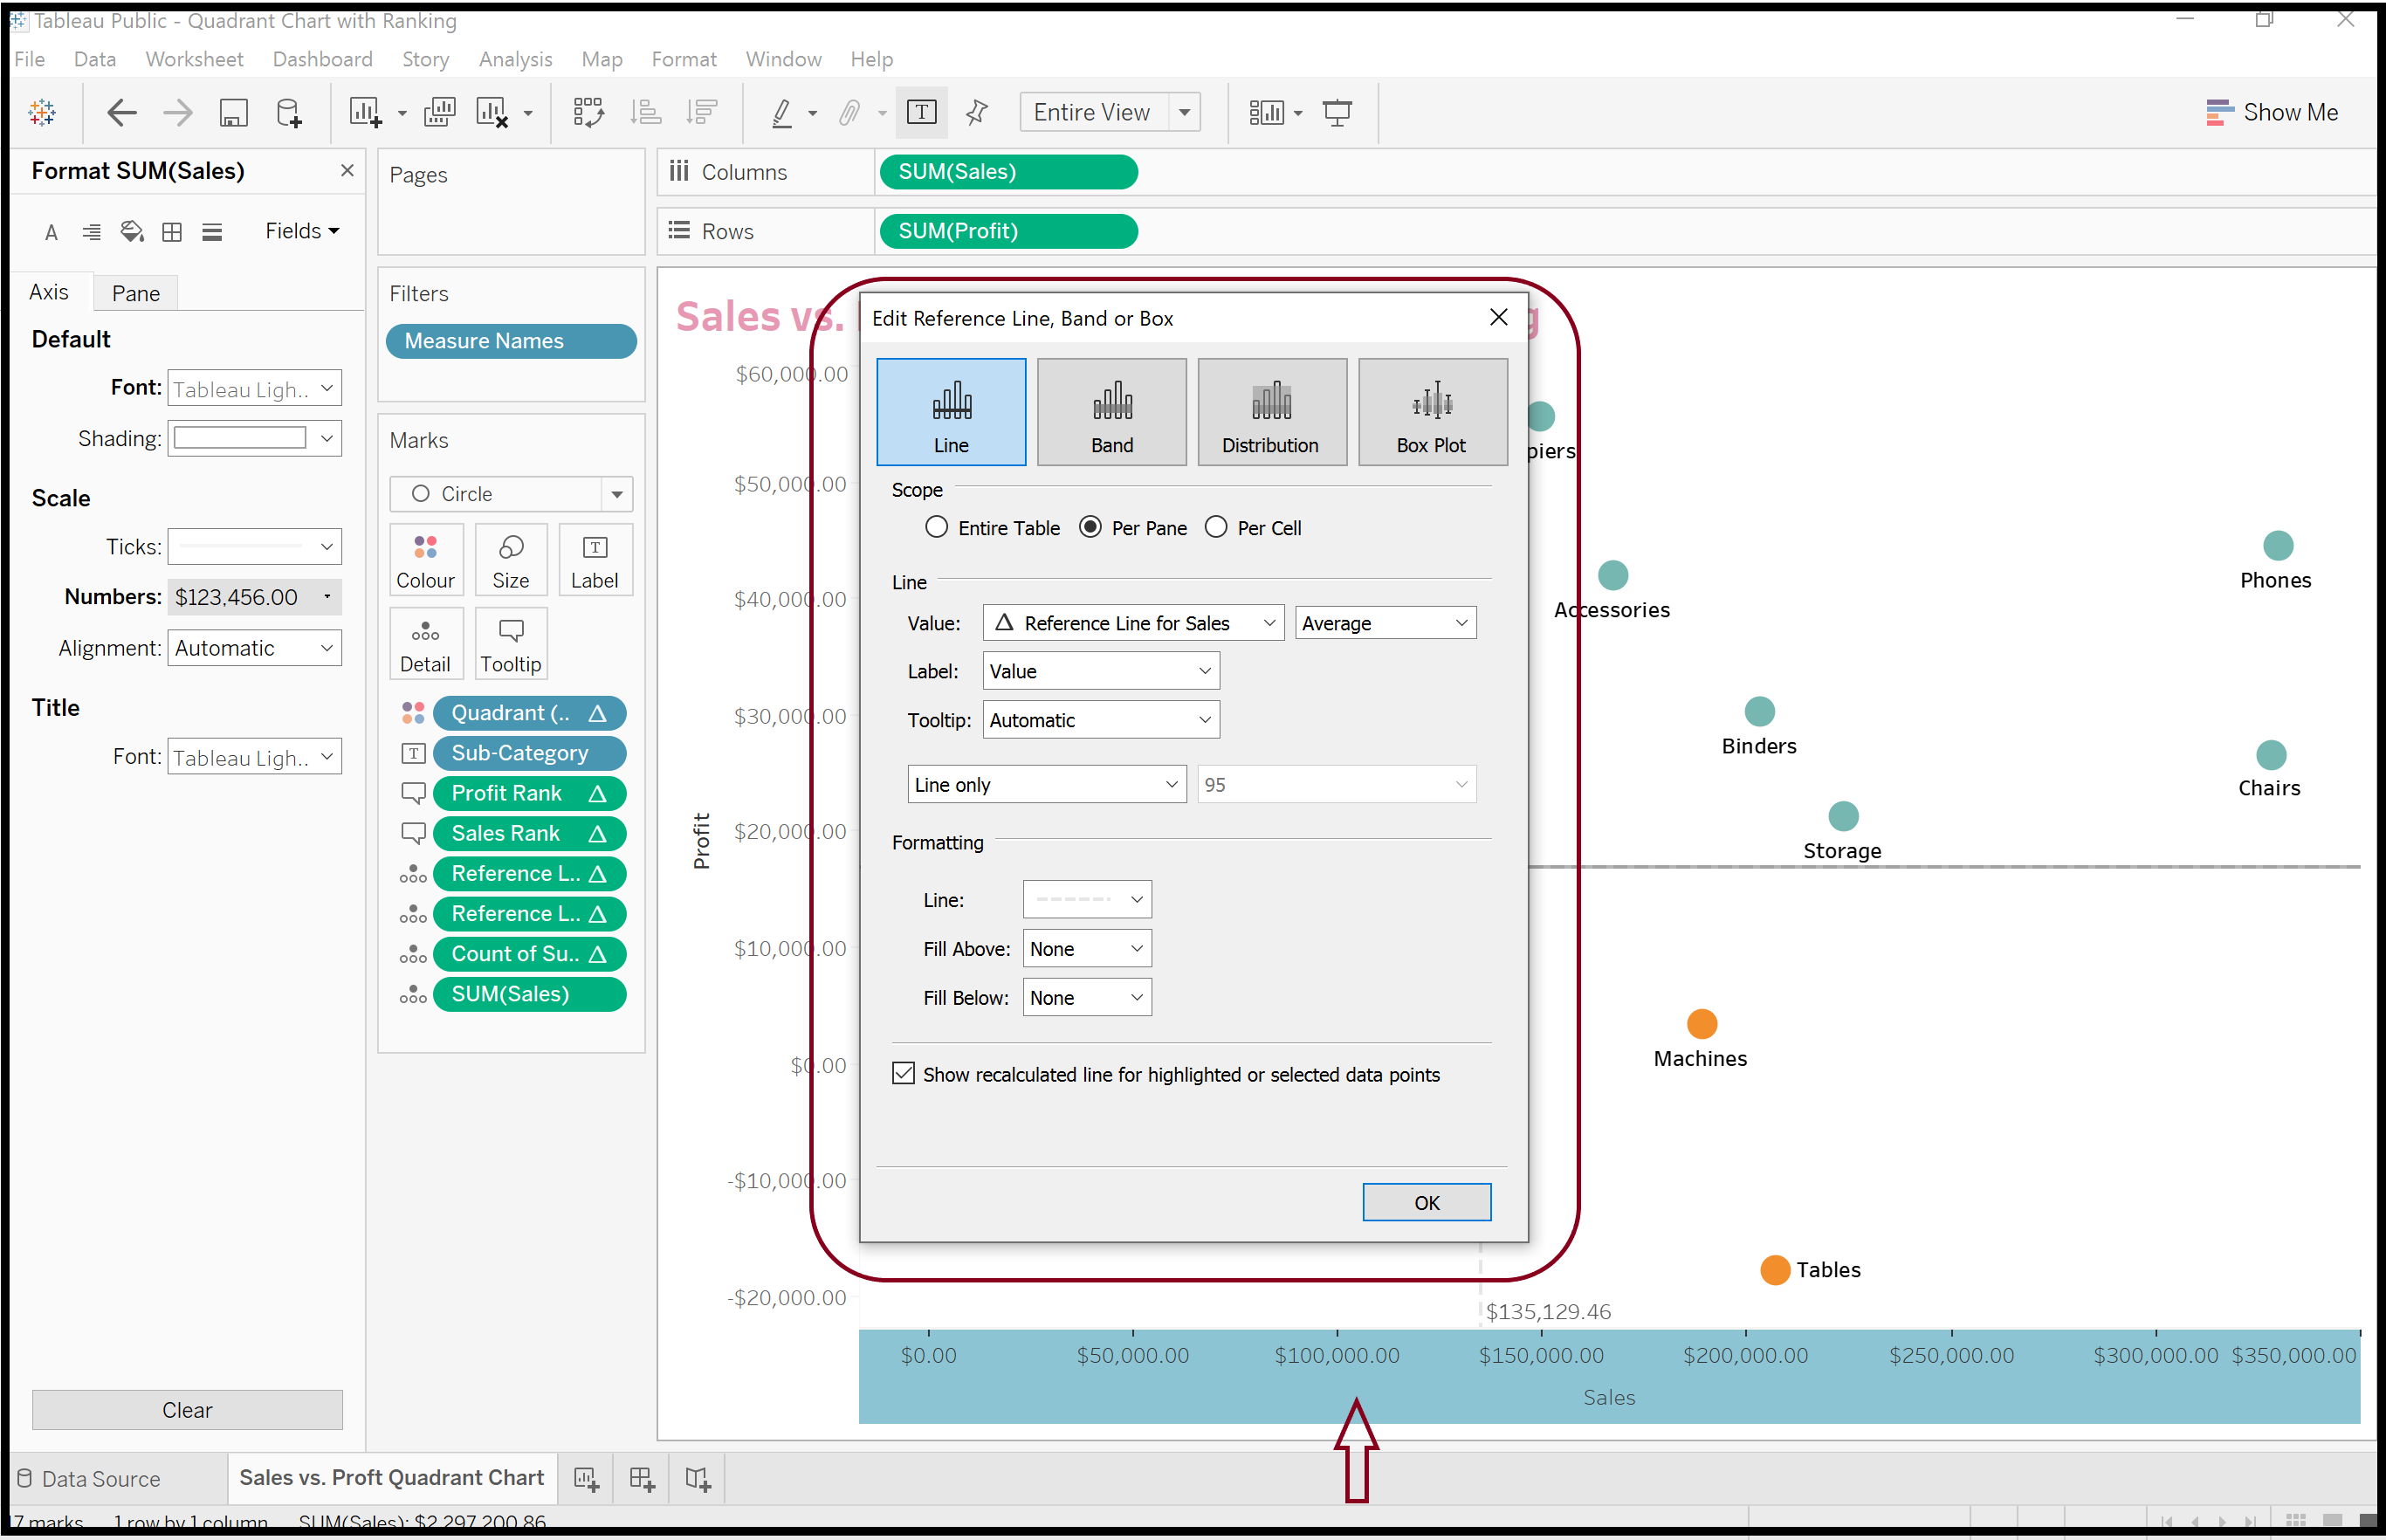Open the Ticks colour swatch dropdown

pos(254,547)
